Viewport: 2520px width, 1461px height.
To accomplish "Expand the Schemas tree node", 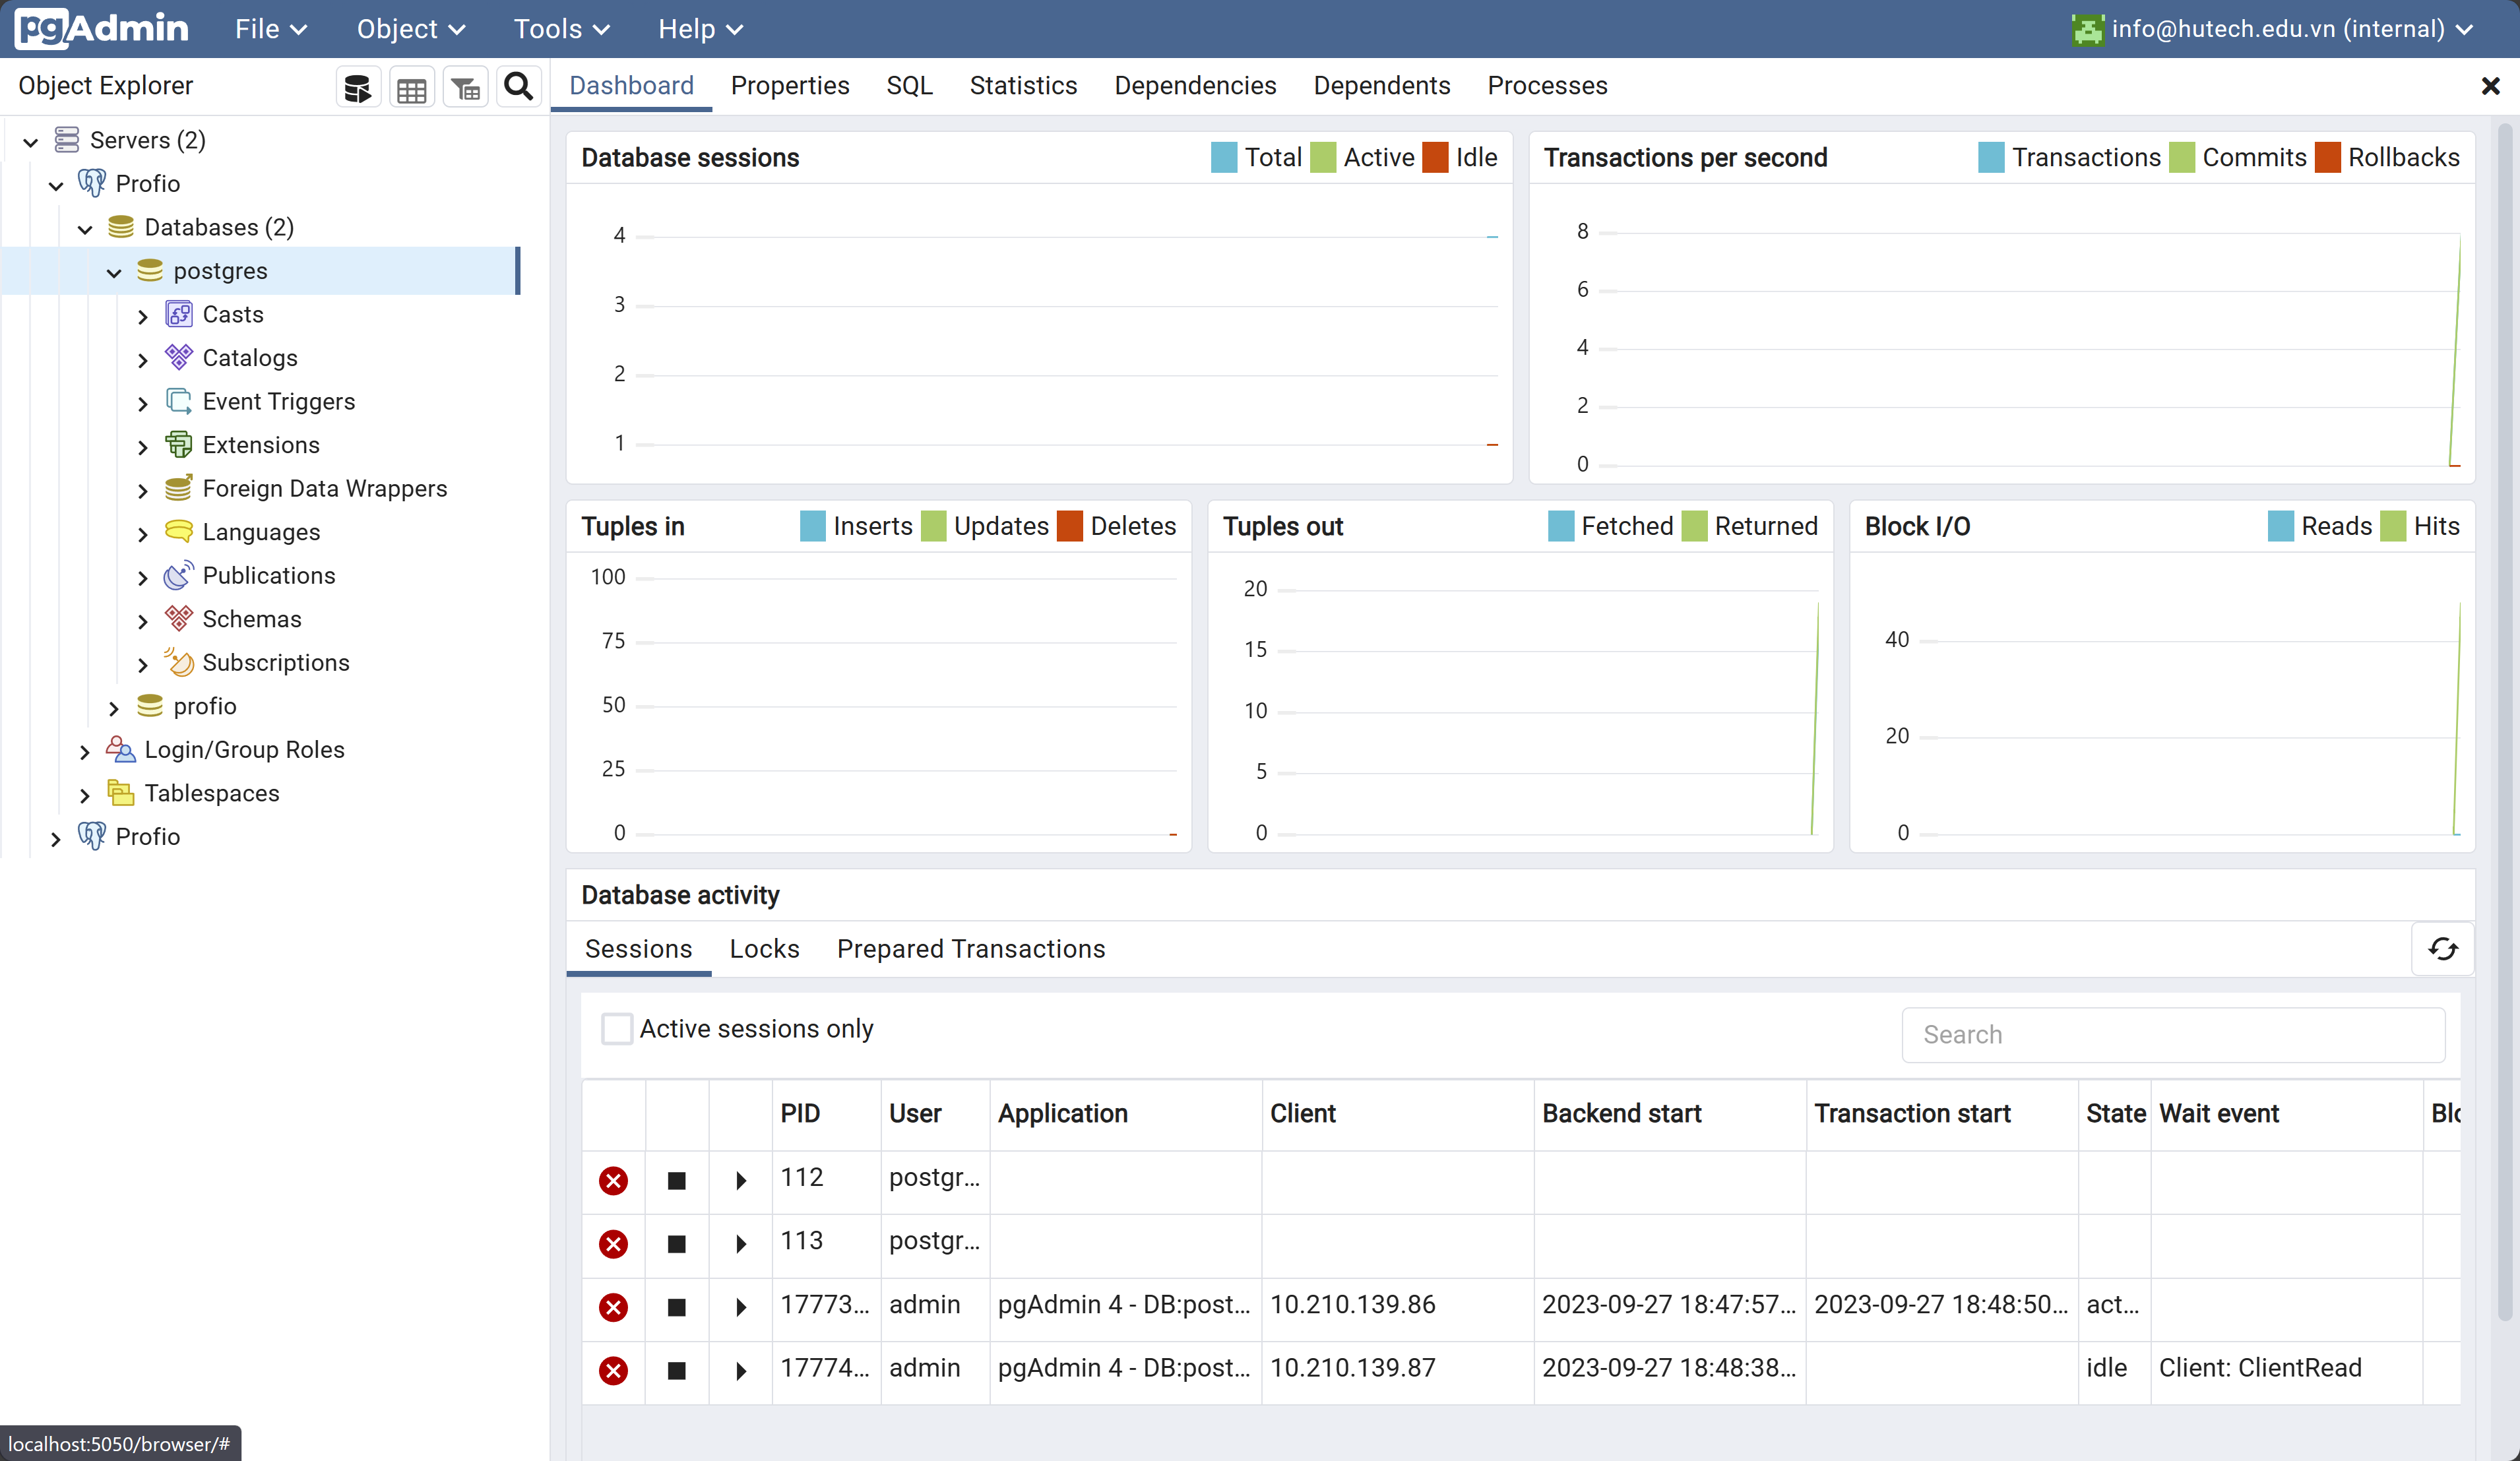I will coord(143,621).
